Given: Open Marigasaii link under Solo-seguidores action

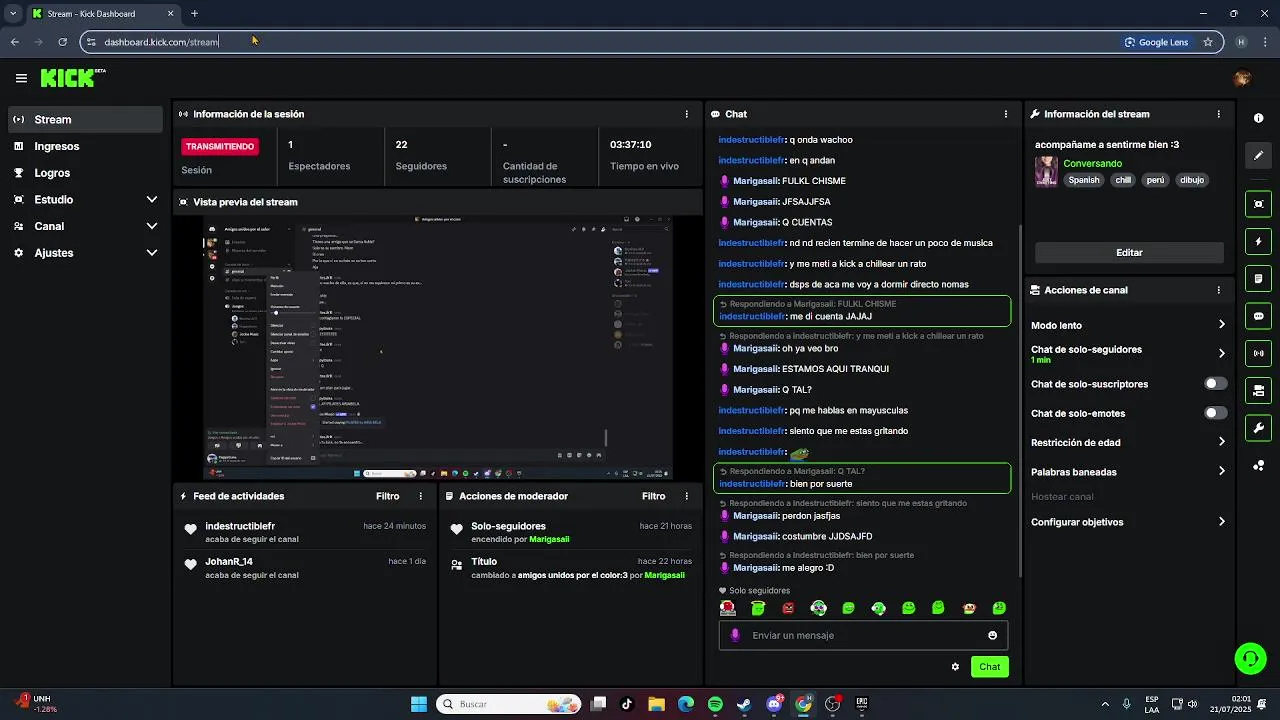Looking at the screenshot, I should pyautogui.click(x=549, y=539).
